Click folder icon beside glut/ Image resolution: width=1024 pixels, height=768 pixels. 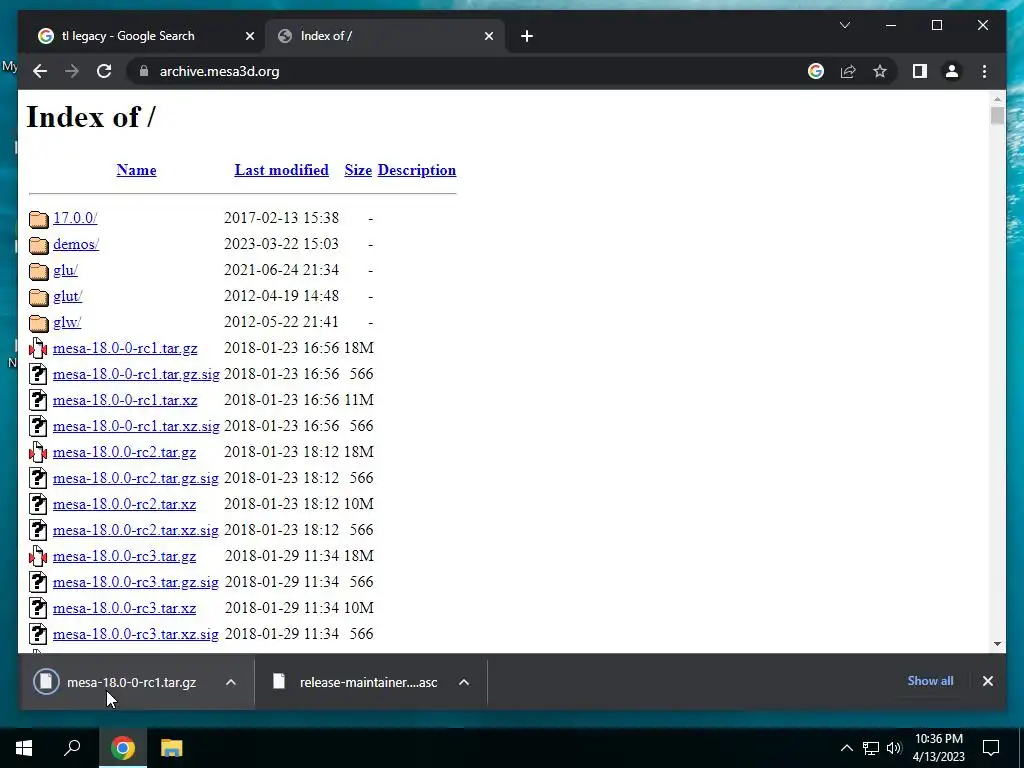point(39,297)
